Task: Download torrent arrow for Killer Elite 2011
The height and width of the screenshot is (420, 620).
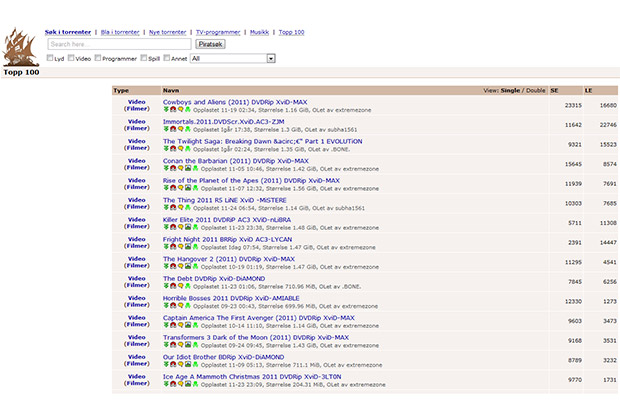Action: pos(166,227)
